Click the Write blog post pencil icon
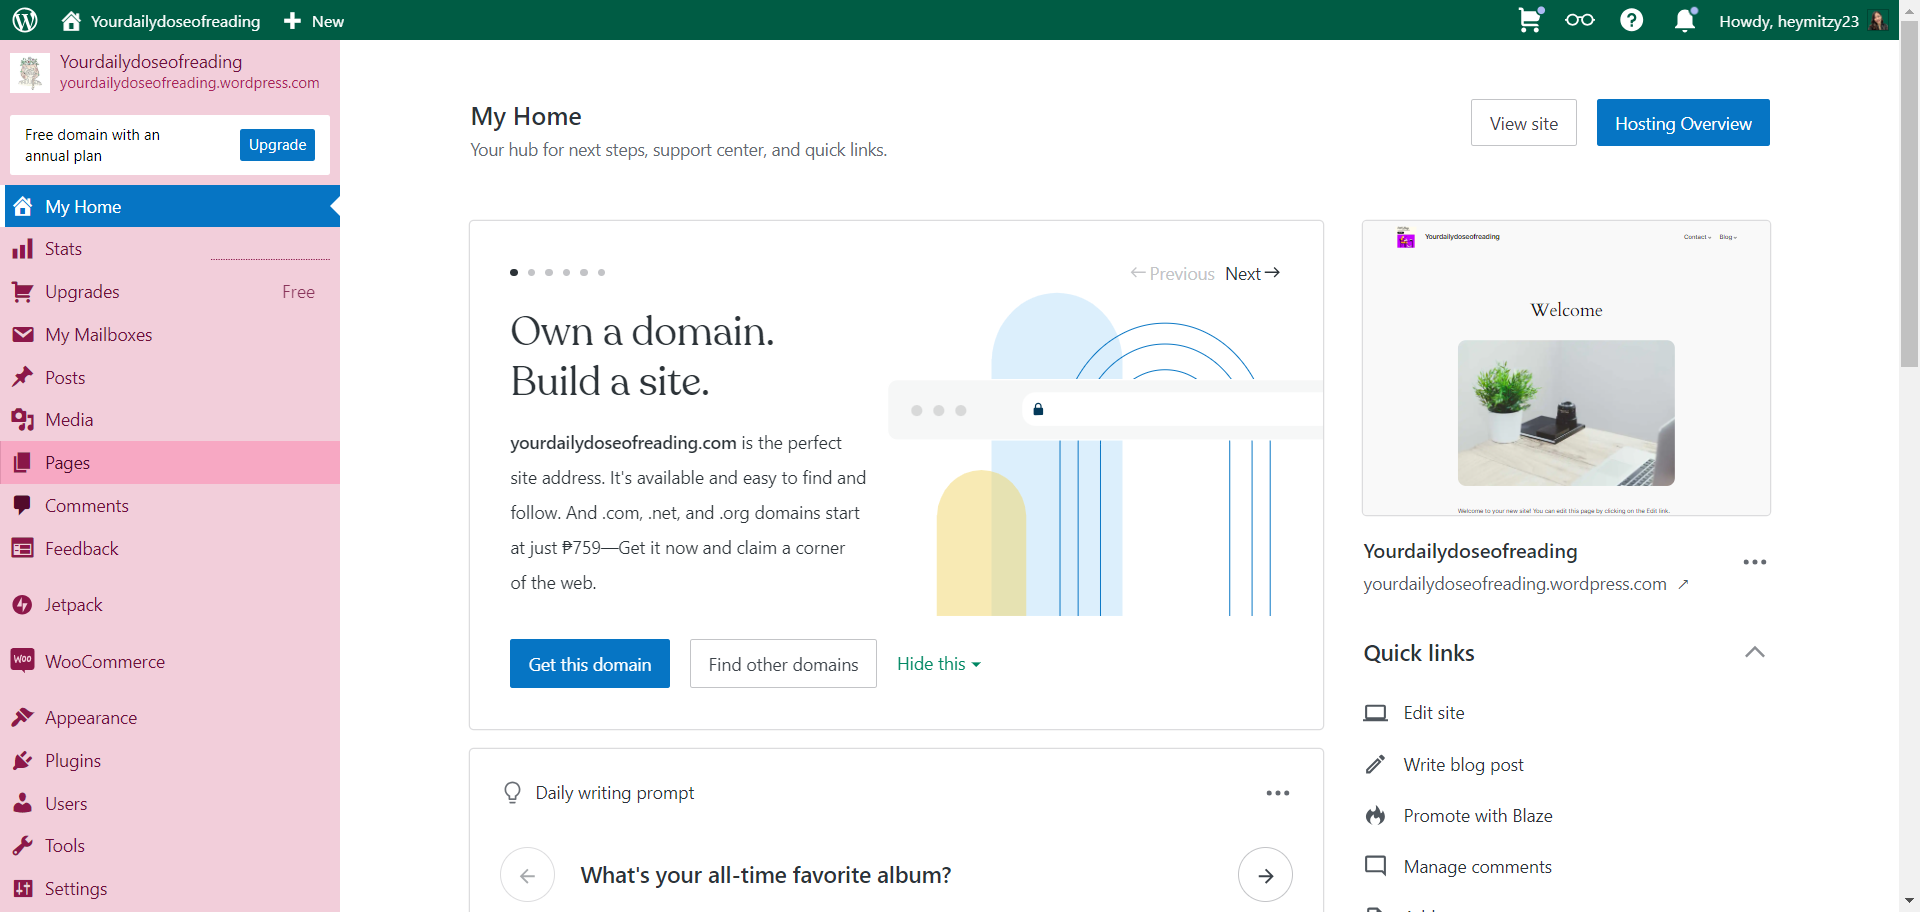 (x=1376, y=765)
